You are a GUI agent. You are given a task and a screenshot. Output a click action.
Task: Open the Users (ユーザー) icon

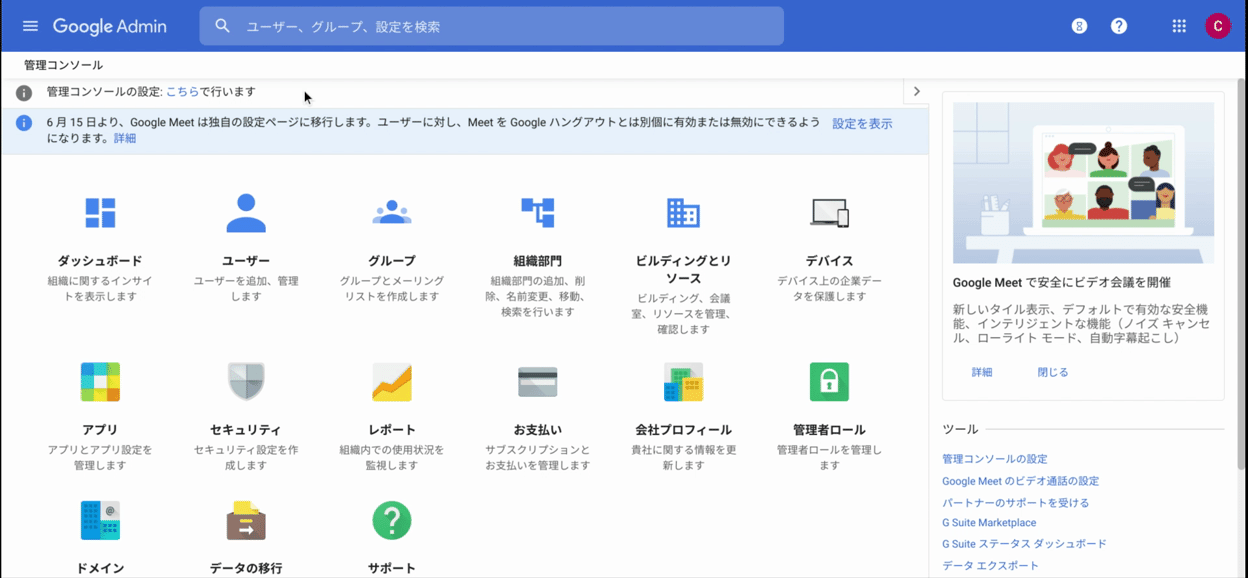(x=246, y=213)
